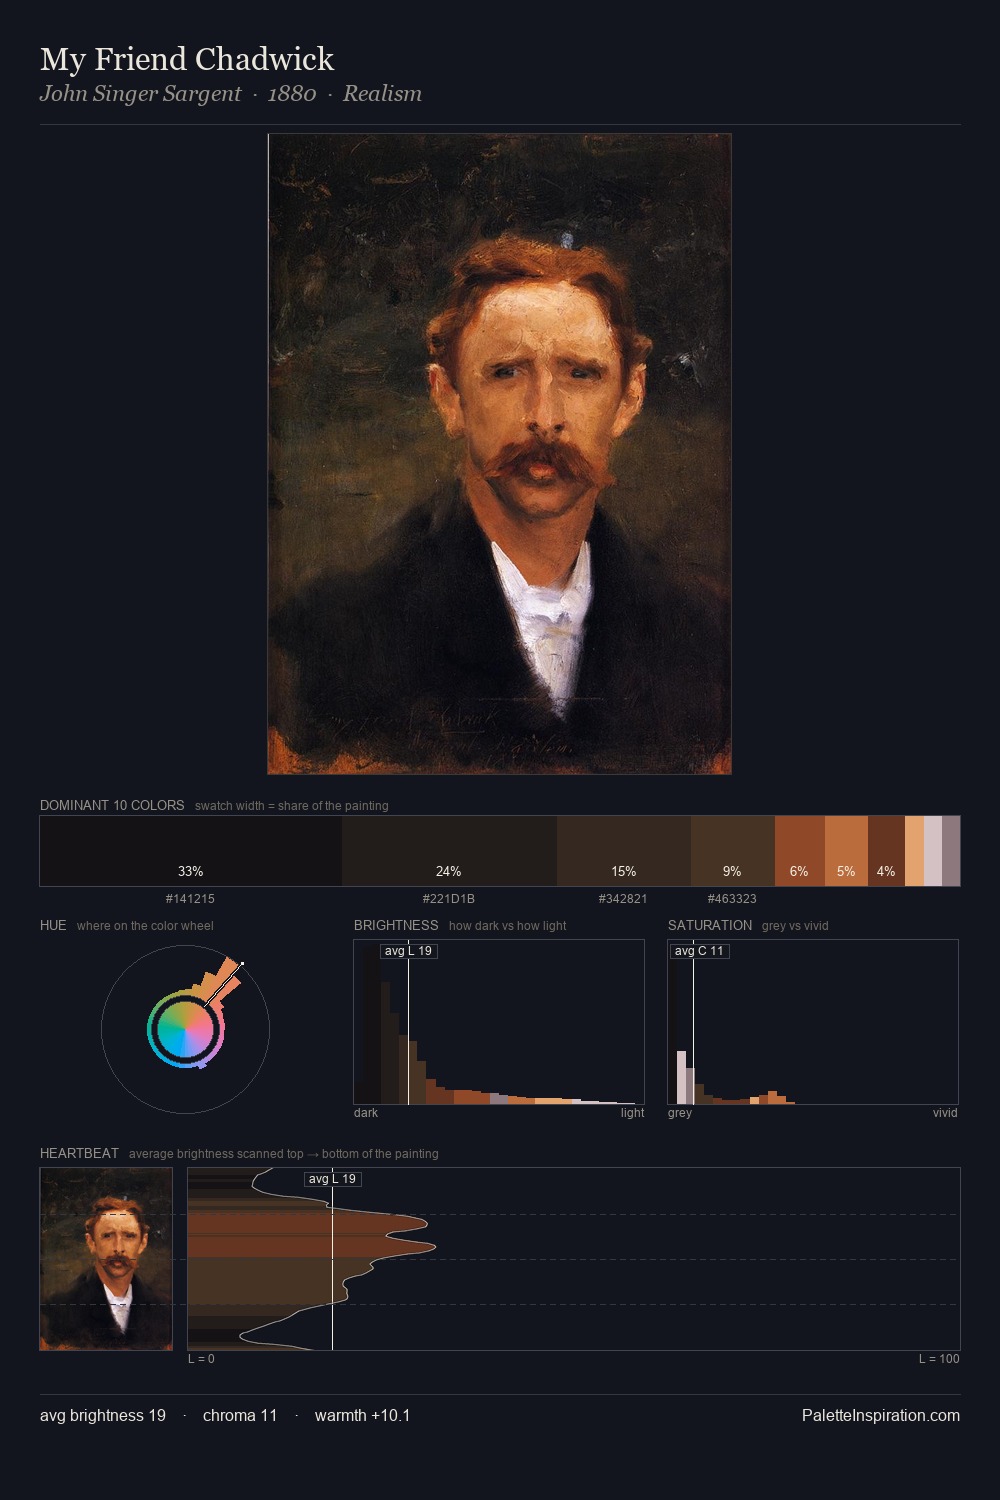Click the 'HUE' section heading
The image size is (1000, 1500).
[x=53, y=925]
